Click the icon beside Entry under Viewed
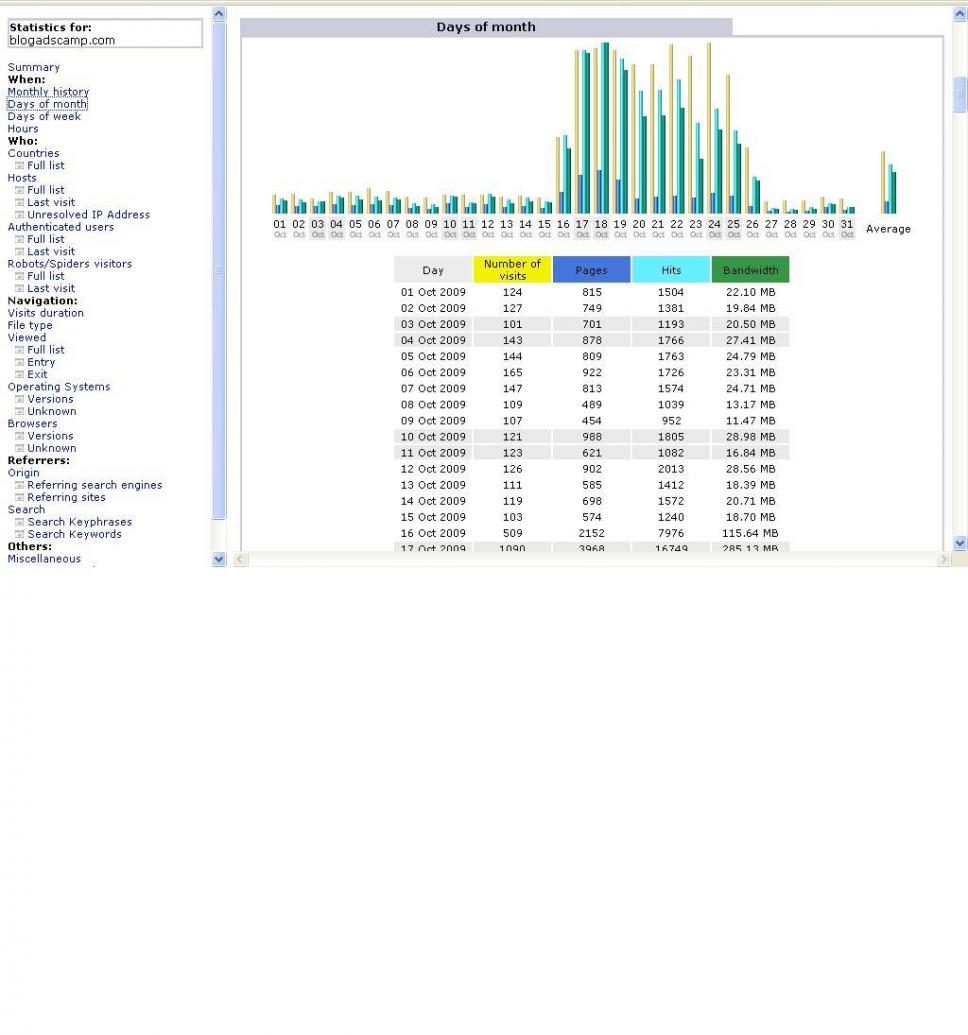 20,363
